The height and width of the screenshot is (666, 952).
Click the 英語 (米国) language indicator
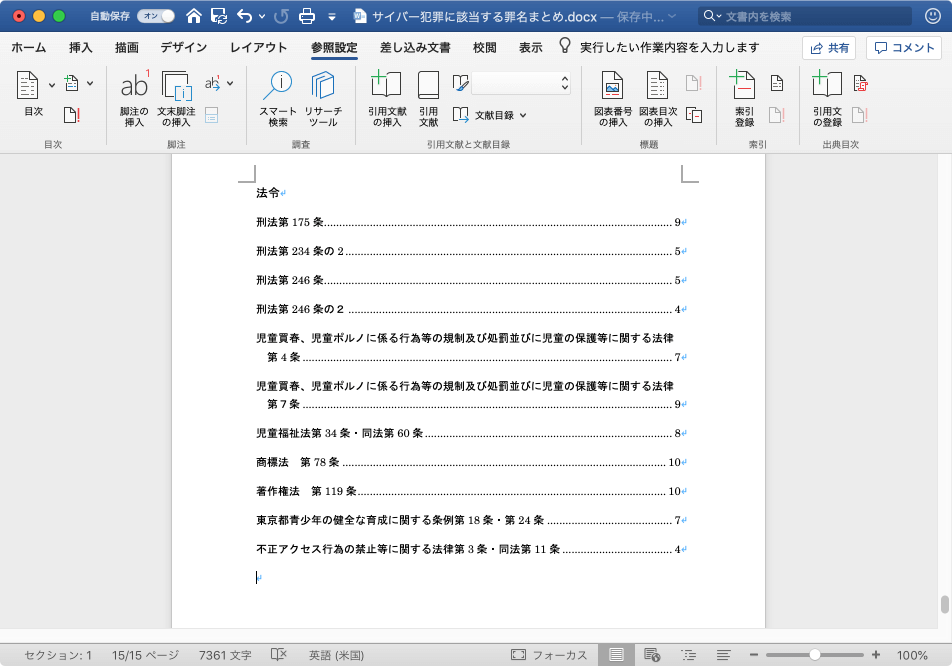336,655
